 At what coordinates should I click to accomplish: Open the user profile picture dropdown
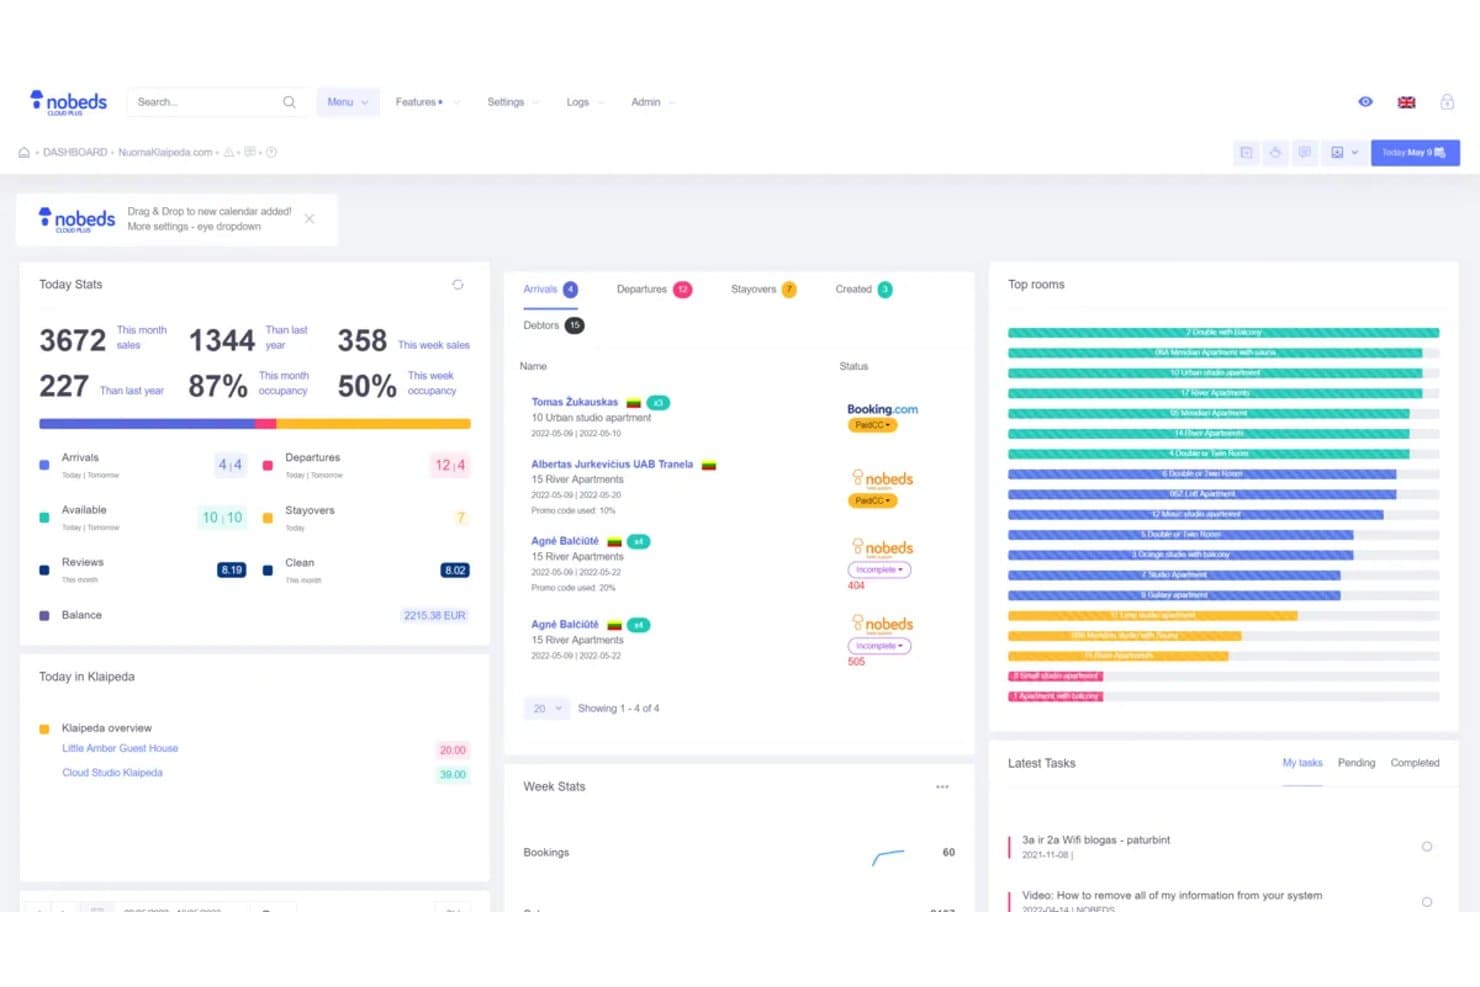[1344, 153]
